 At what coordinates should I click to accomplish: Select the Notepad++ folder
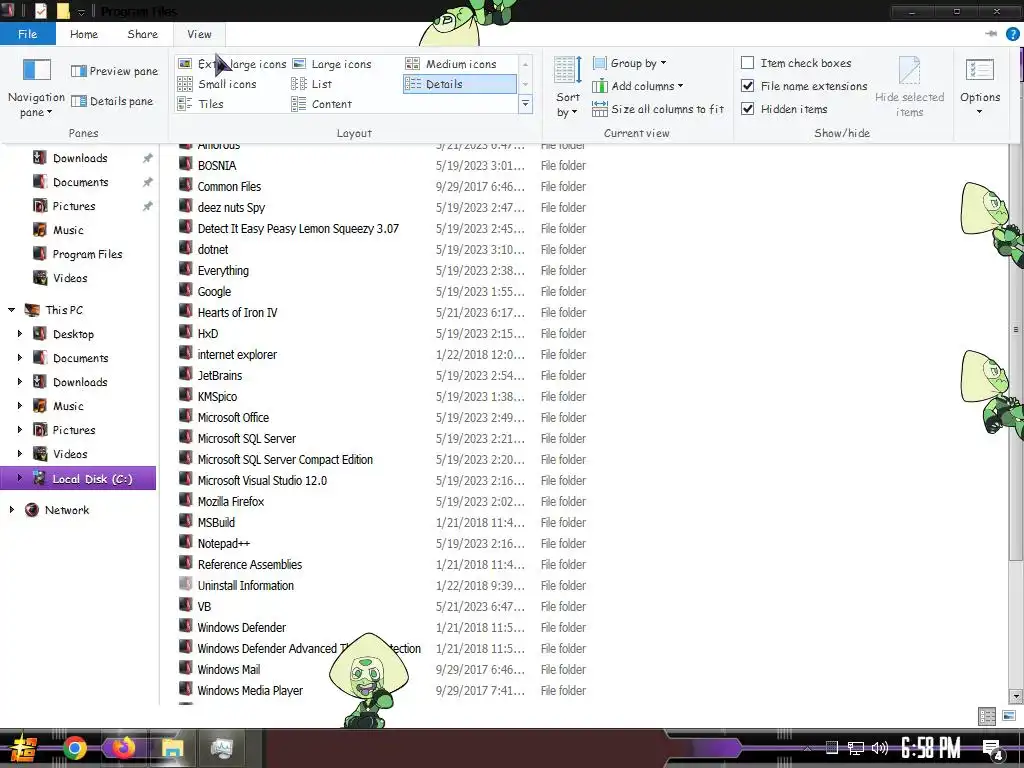click(223, 543)
